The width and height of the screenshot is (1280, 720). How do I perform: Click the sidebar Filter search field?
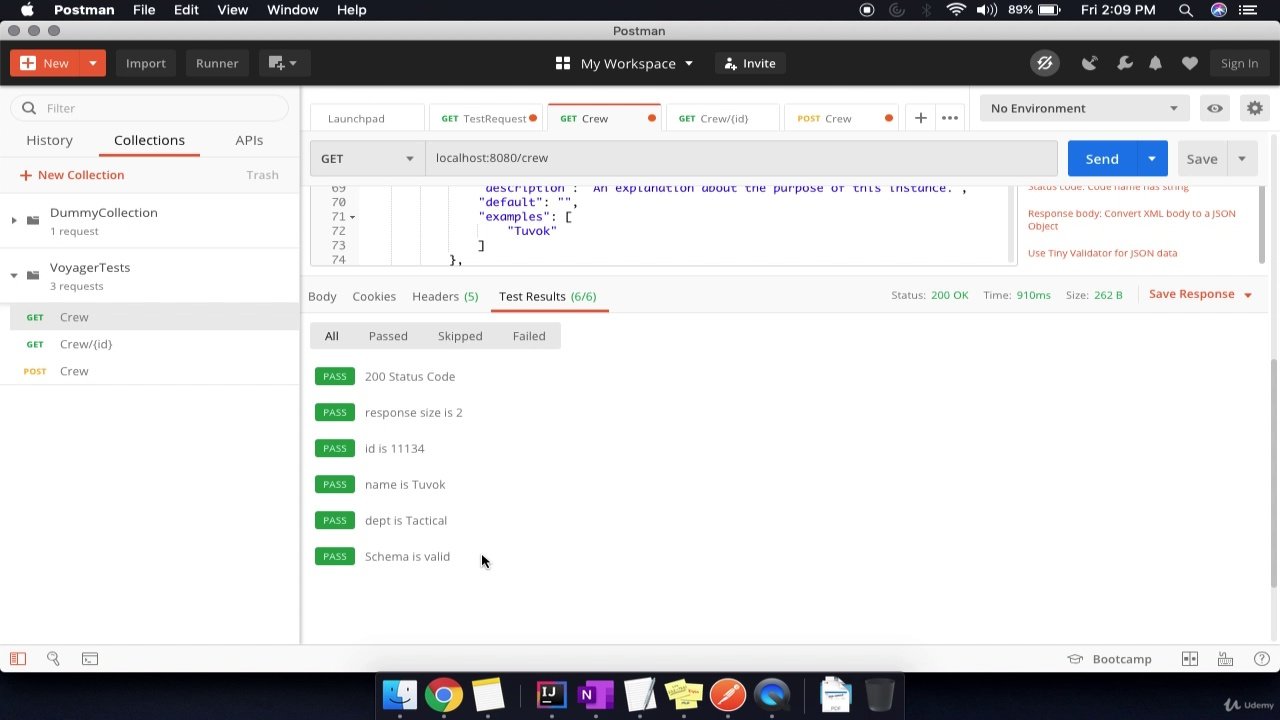(x=150, y=108)
